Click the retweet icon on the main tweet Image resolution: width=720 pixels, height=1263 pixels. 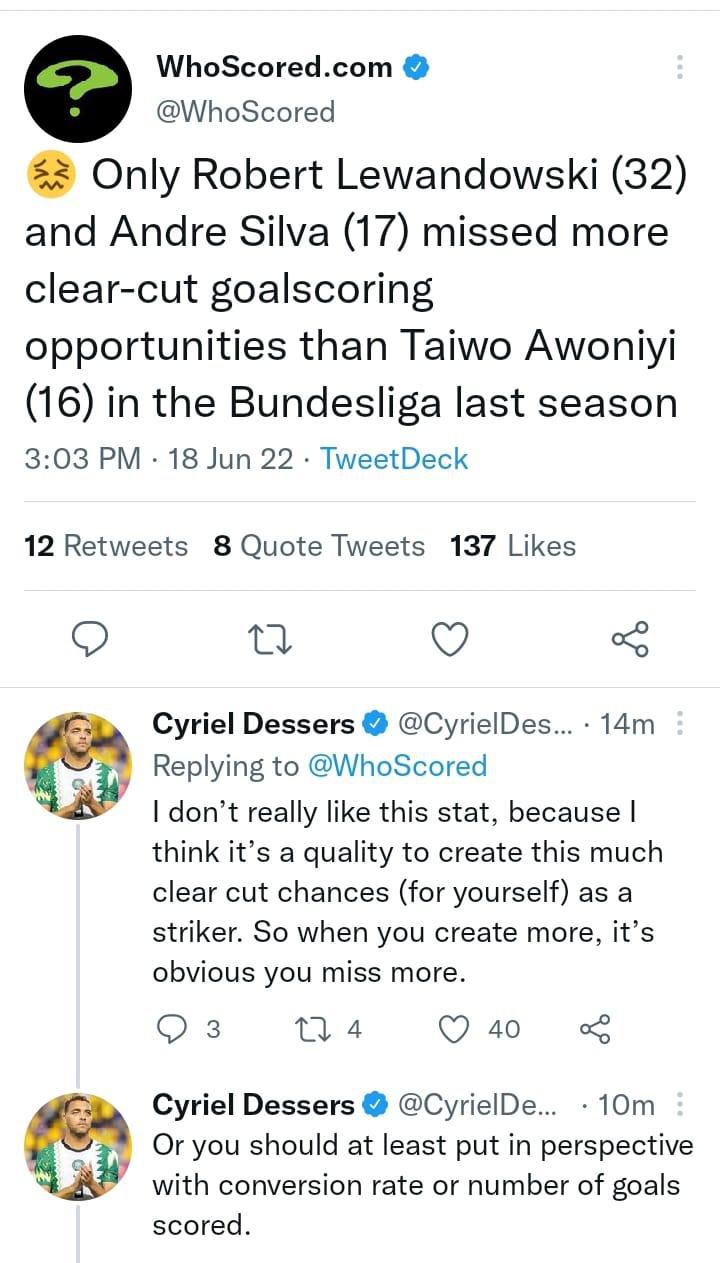tap(268, 638)
